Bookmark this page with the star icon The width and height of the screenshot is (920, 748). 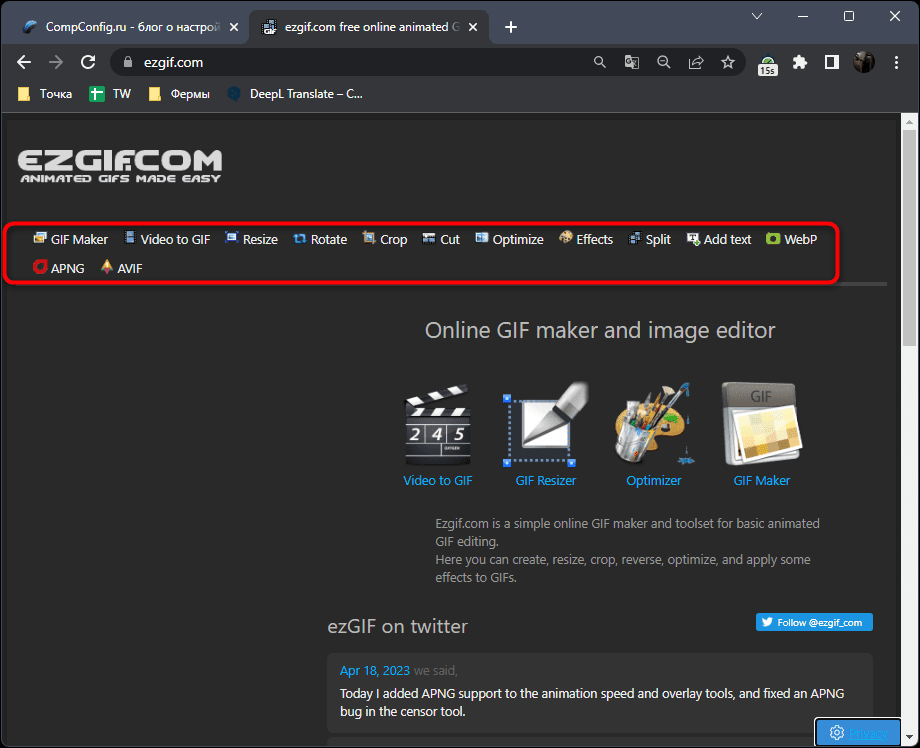[728, 62]
